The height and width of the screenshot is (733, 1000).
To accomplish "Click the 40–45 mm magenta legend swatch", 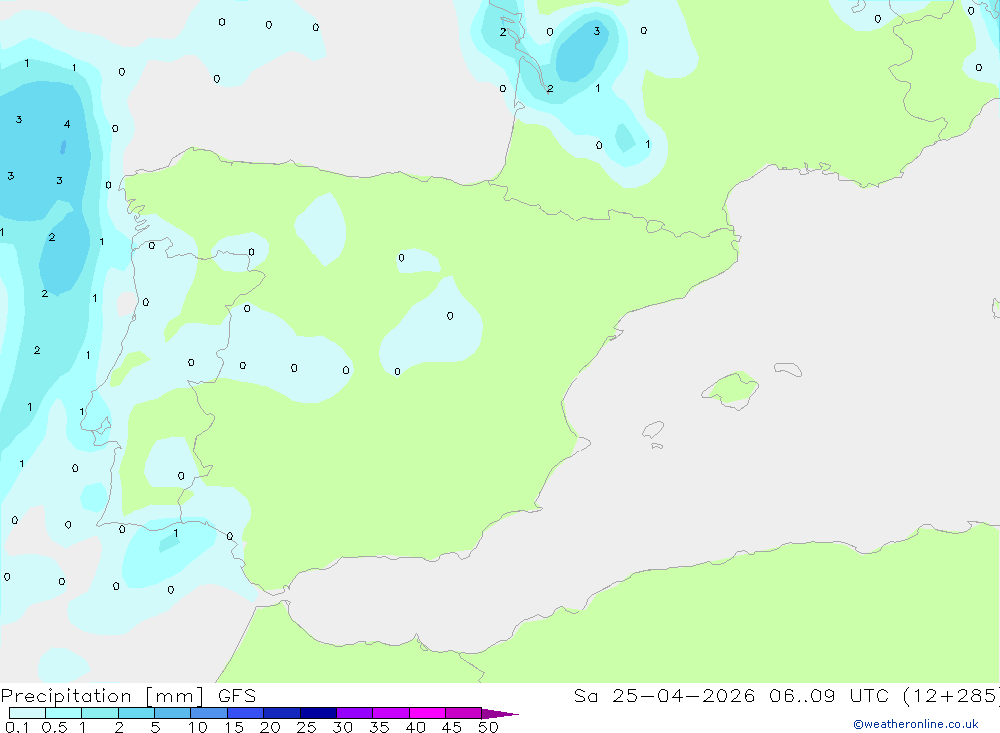I will tap(427, 713).
